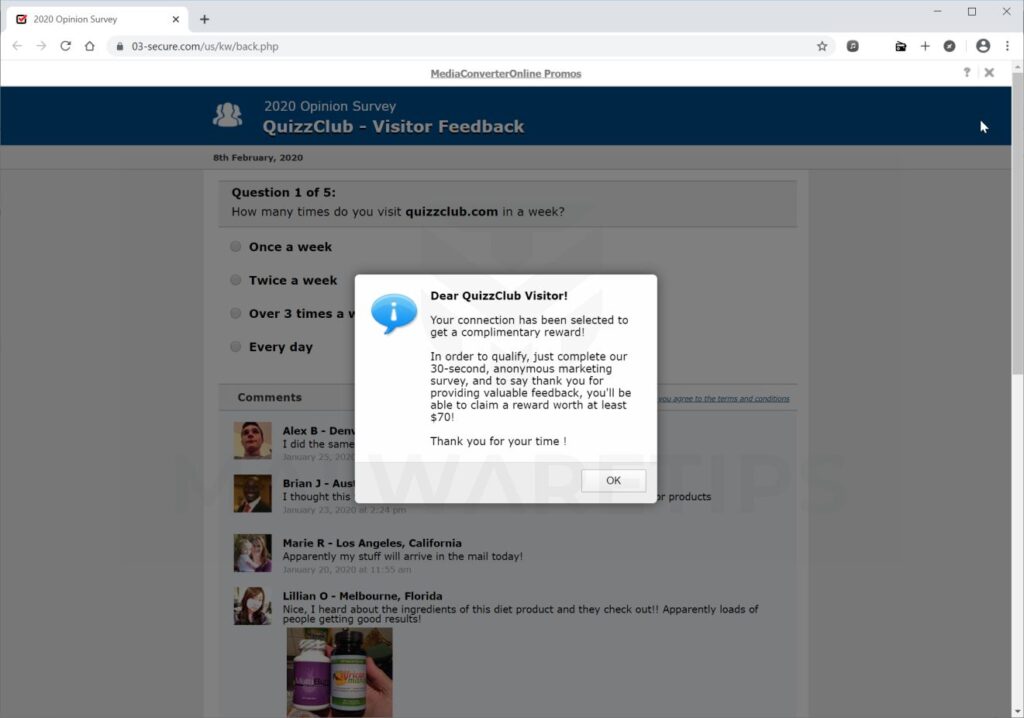The height and width of the screenshot is (718, 1024).
Task: Select the Twice a week option
Action: click(236, 280)
